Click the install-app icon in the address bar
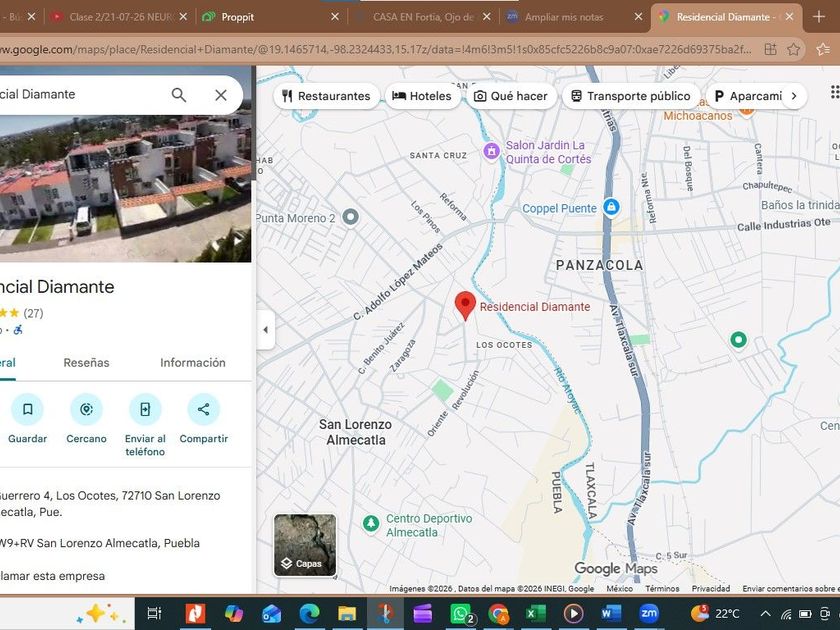 coord(770,49)
